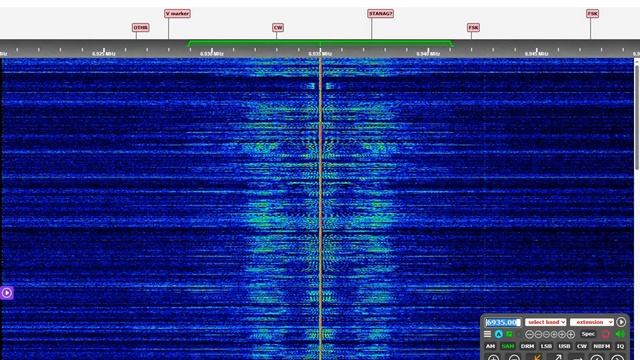
Task: Click the smallest frequency step-up plus button
Action: [x=554, y=334]
